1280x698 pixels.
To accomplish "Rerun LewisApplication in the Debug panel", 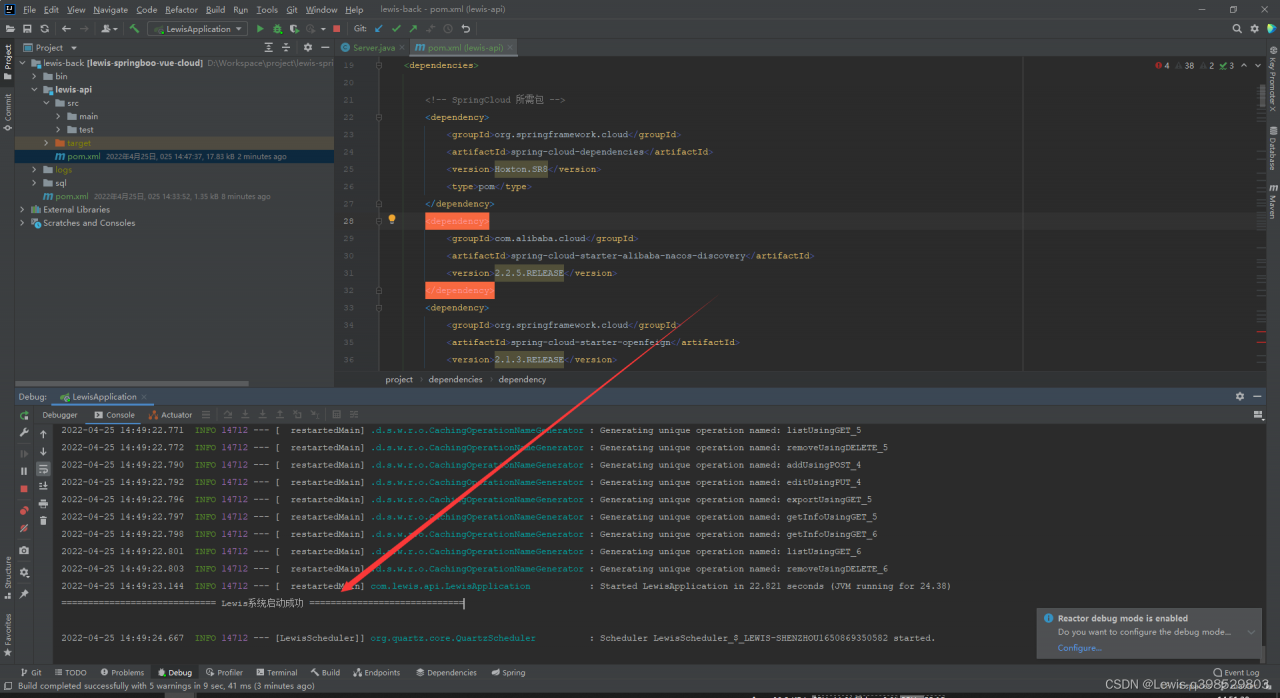I will (24, 415).
